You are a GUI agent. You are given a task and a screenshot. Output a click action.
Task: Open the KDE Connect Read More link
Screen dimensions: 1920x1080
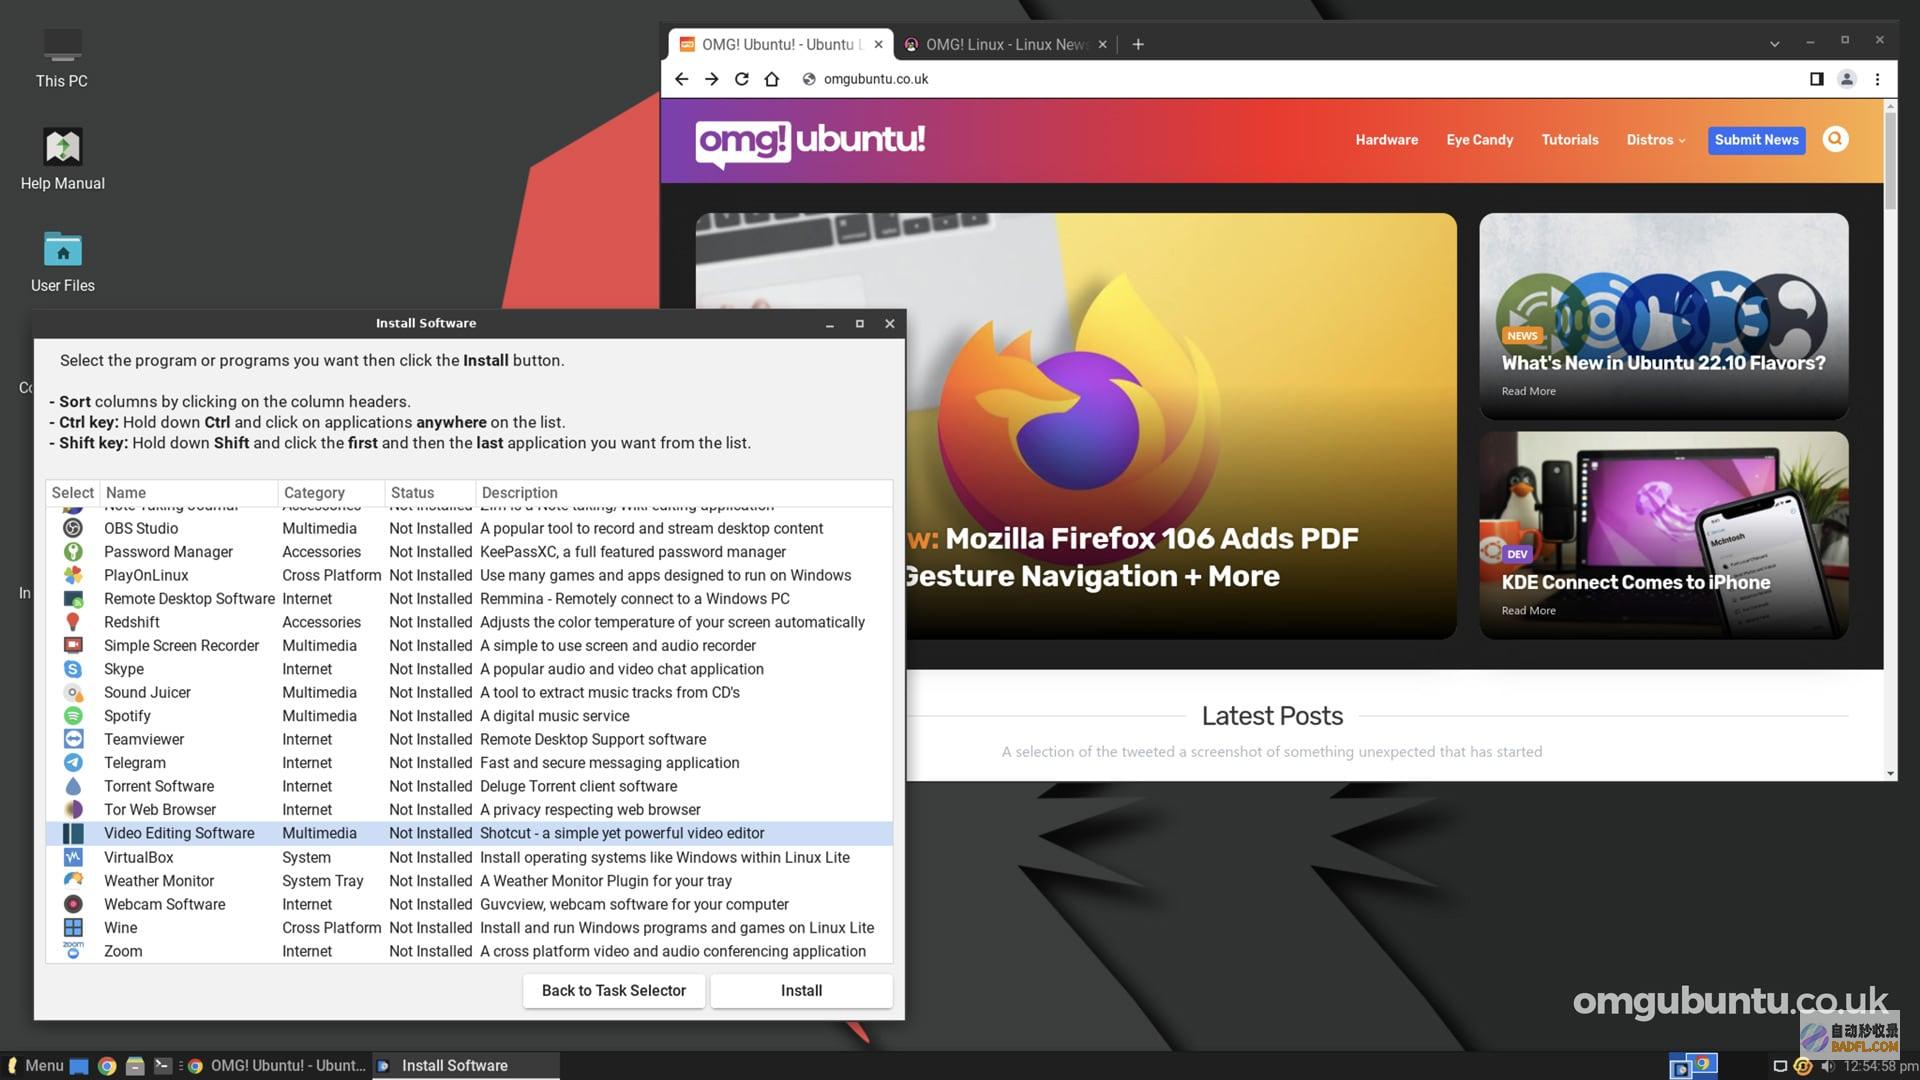pyautogui.click(x=1528, y=610)
